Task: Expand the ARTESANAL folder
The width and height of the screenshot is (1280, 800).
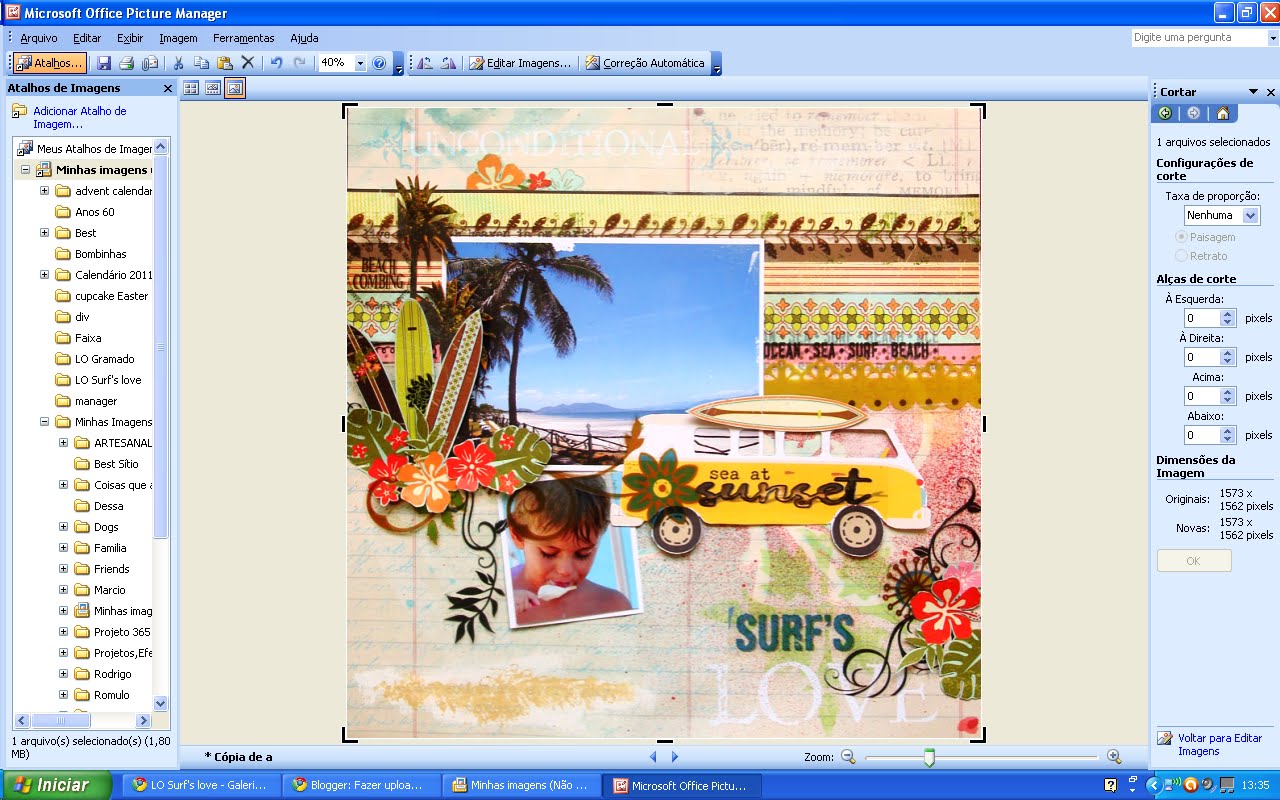Action: [x=63, y=443]
